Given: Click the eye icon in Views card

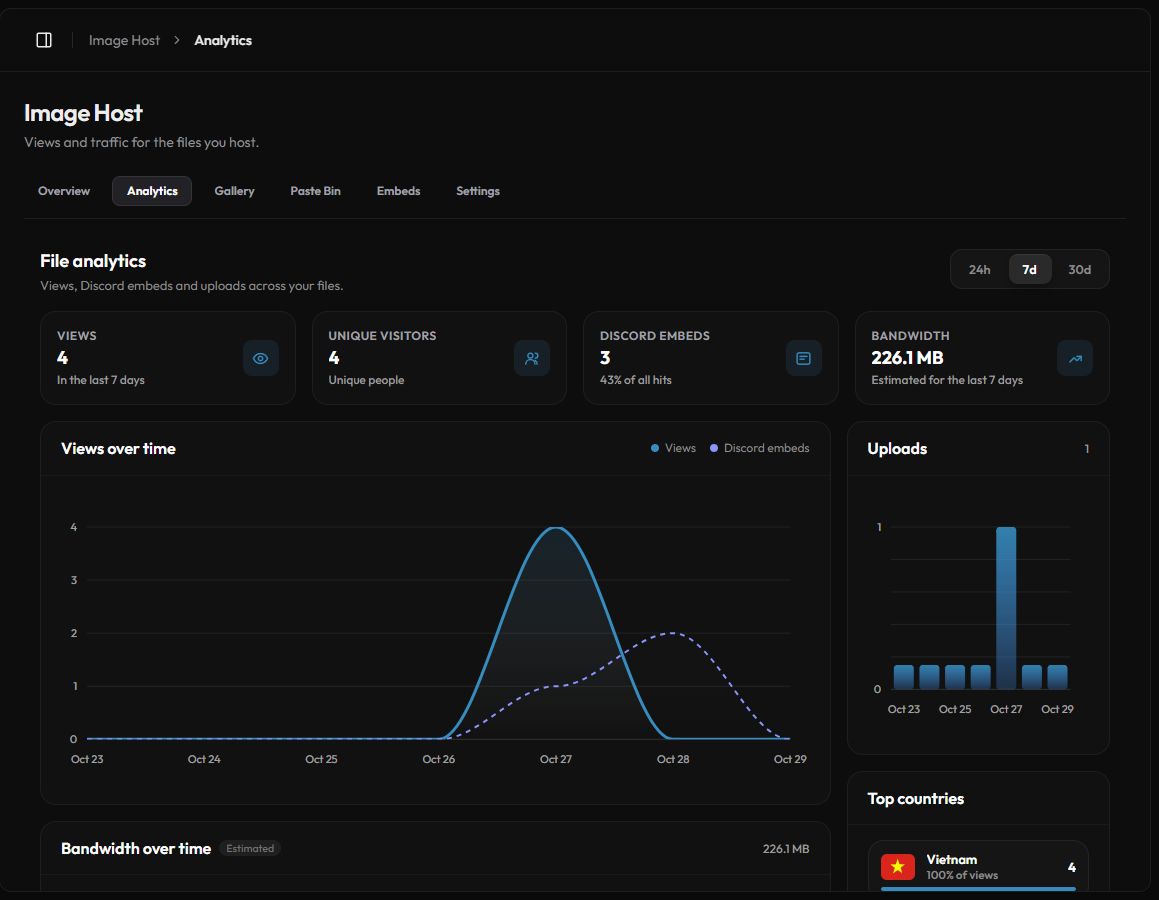Looking at the screenshot, I should coord(260,358).
